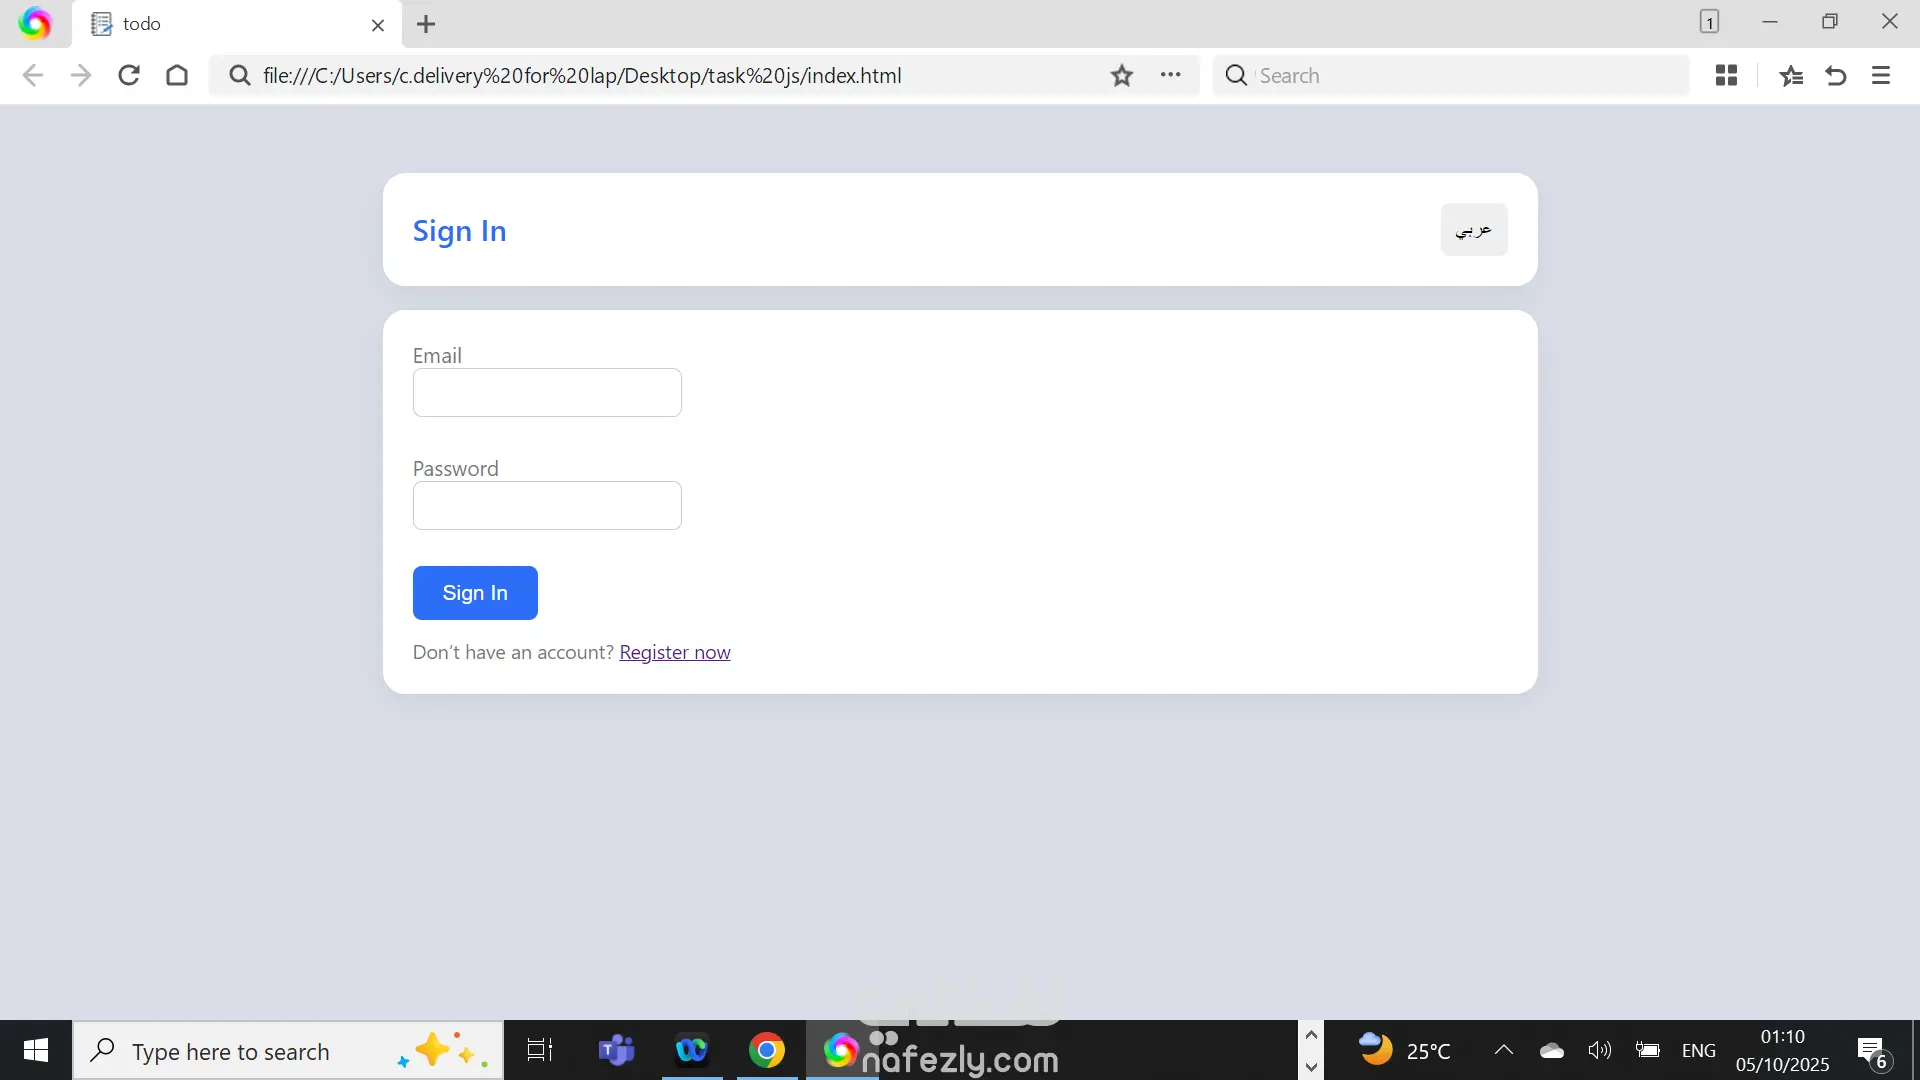
Task: Expand the system tray hidden icons chevron
Action: (1503, 1050)
